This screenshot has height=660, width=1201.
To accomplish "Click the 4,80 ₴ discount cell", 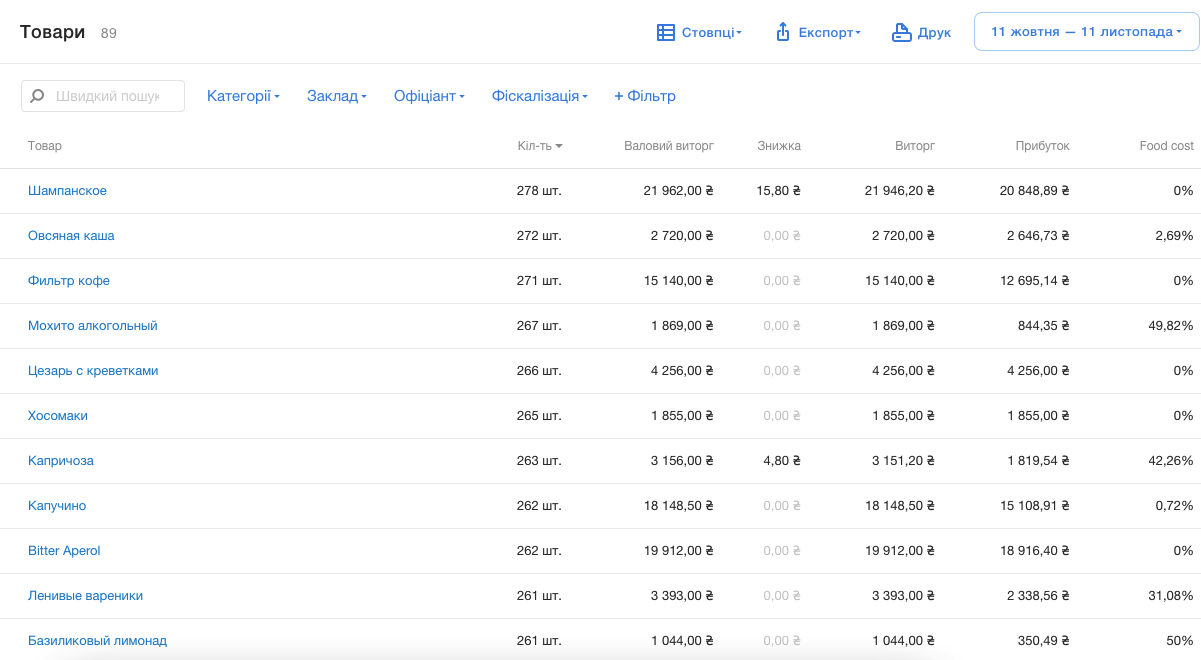I will pyautogui.click(x=782, y=461).
